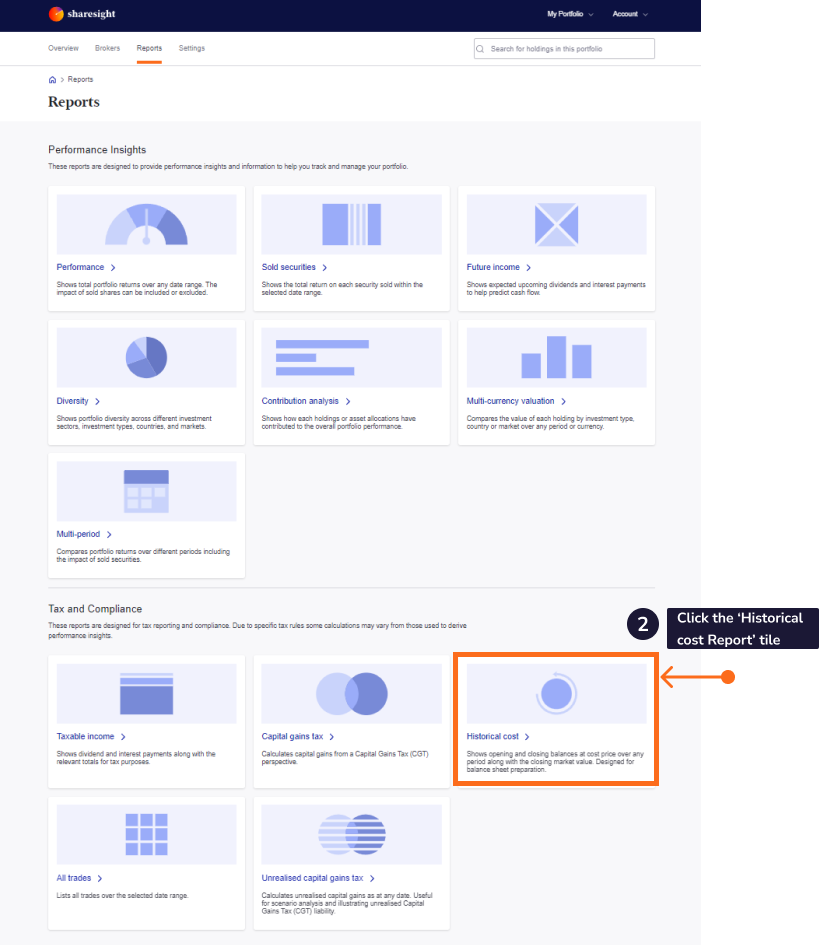Open the Contribution analysis report link
This screenshot has height=945, width=819.
pyautogui.click(x=300, y=401)
